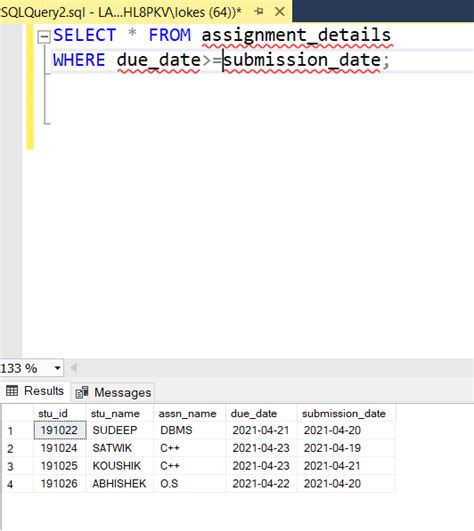
Task: Select submission_date cell in SUDEEP row
Action: pos(346,430)
